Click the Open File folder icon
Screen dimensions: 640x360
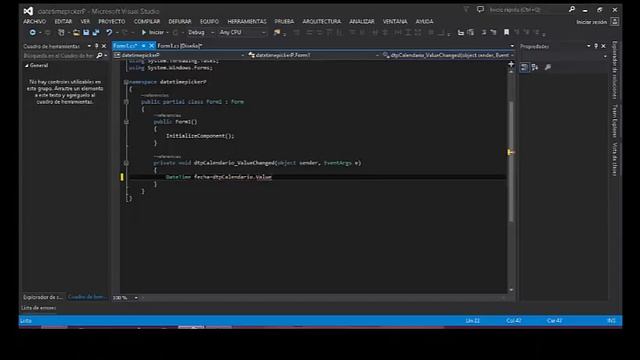click(x=76, y=32)
